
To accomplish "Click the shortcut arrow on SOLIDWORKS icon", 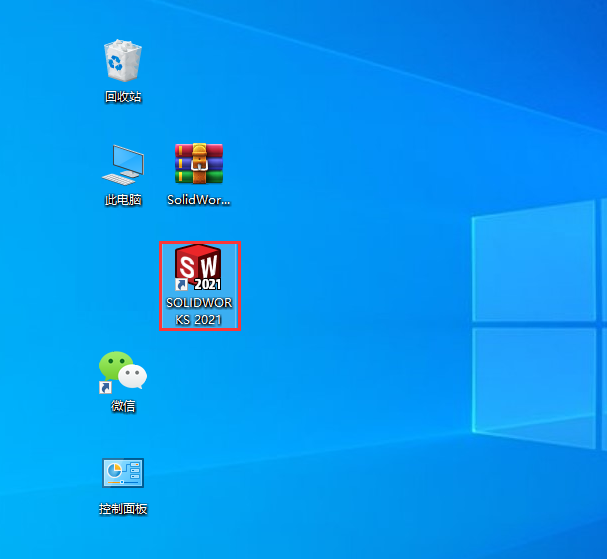I will pyautogui.click(x=181, y=285).
